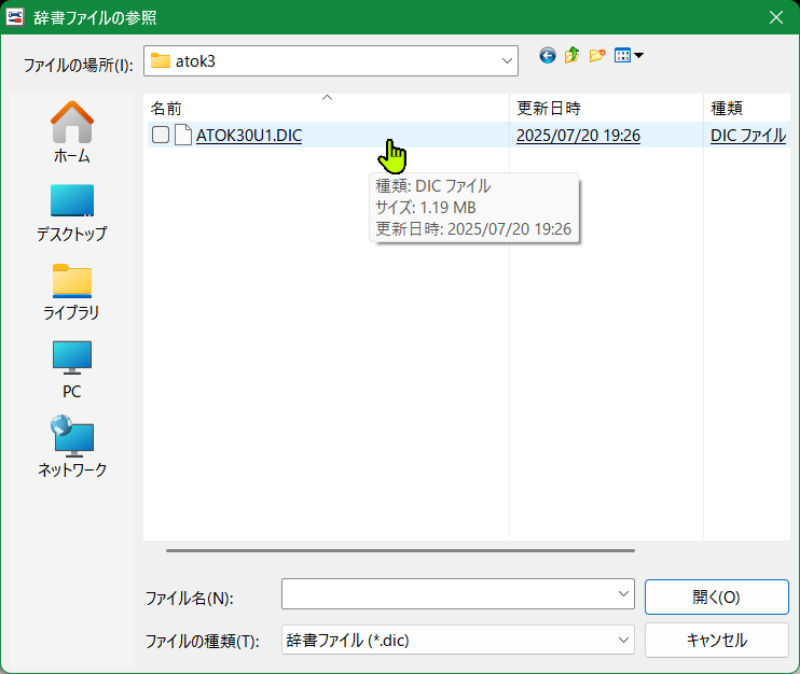800x674 pixels.
Task: Click the file icon of ATOK30U1.DIC
Action: pyautogui.click(x=183, y=135)
